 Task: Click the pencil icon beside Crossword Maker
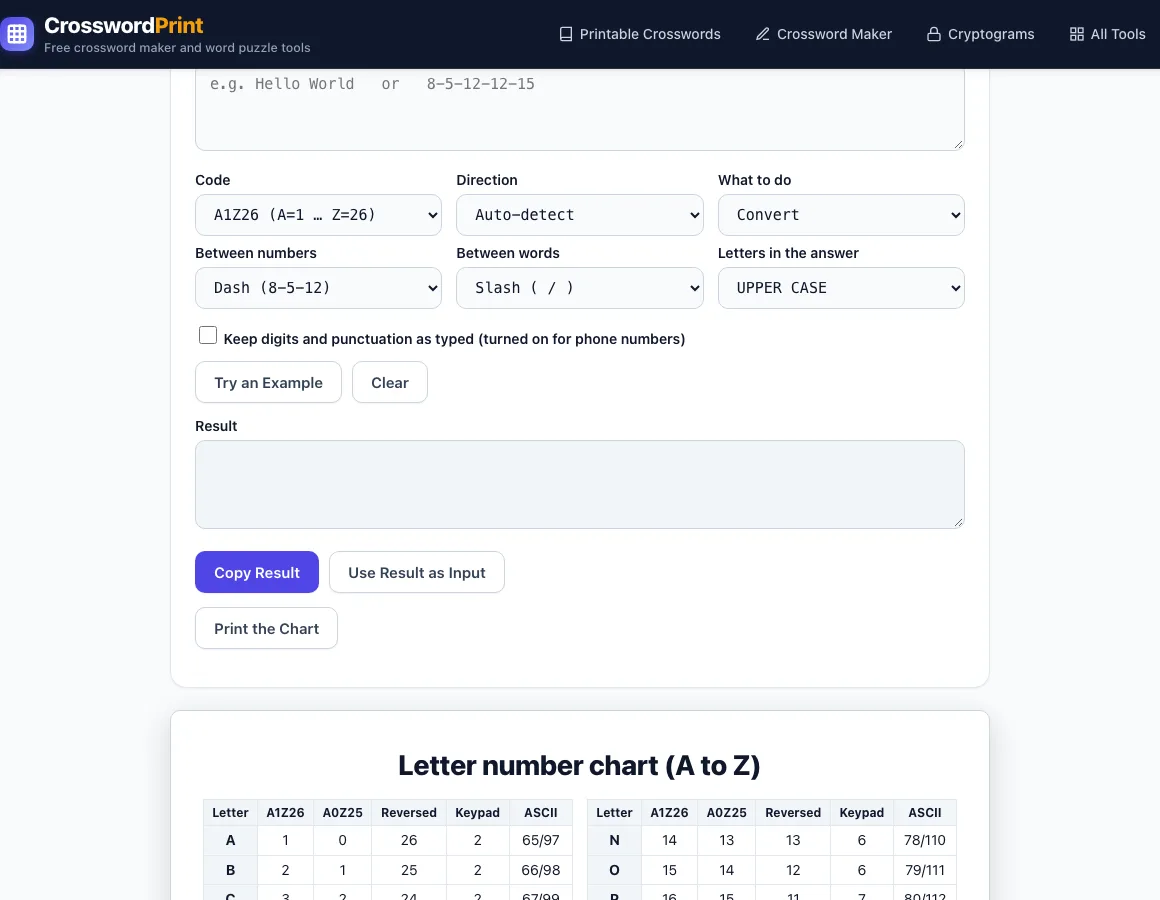coord(763,34)
